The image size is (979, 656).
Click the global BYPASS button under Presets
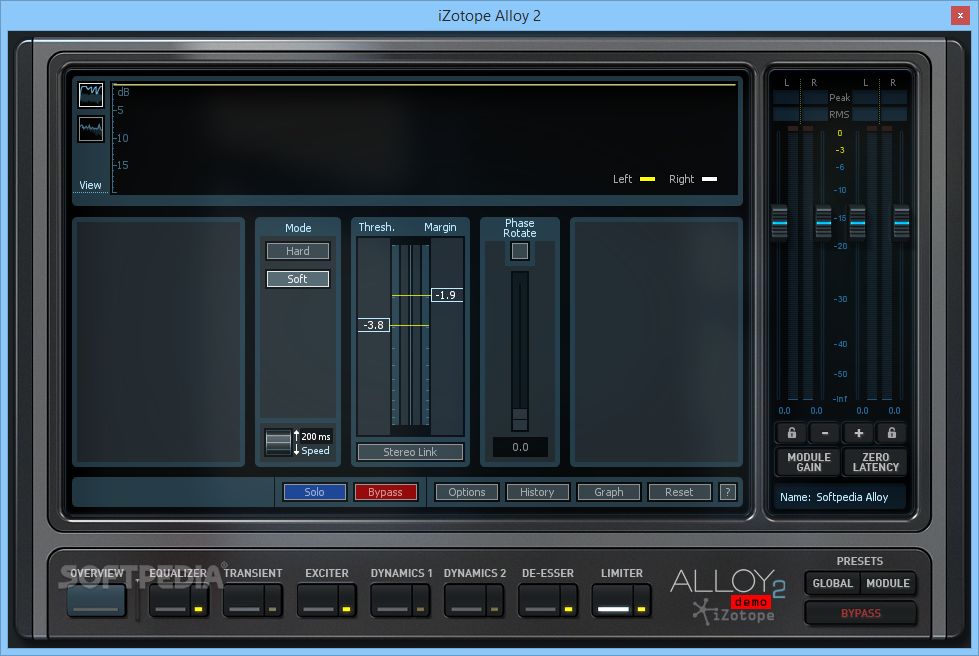(860, 613)
